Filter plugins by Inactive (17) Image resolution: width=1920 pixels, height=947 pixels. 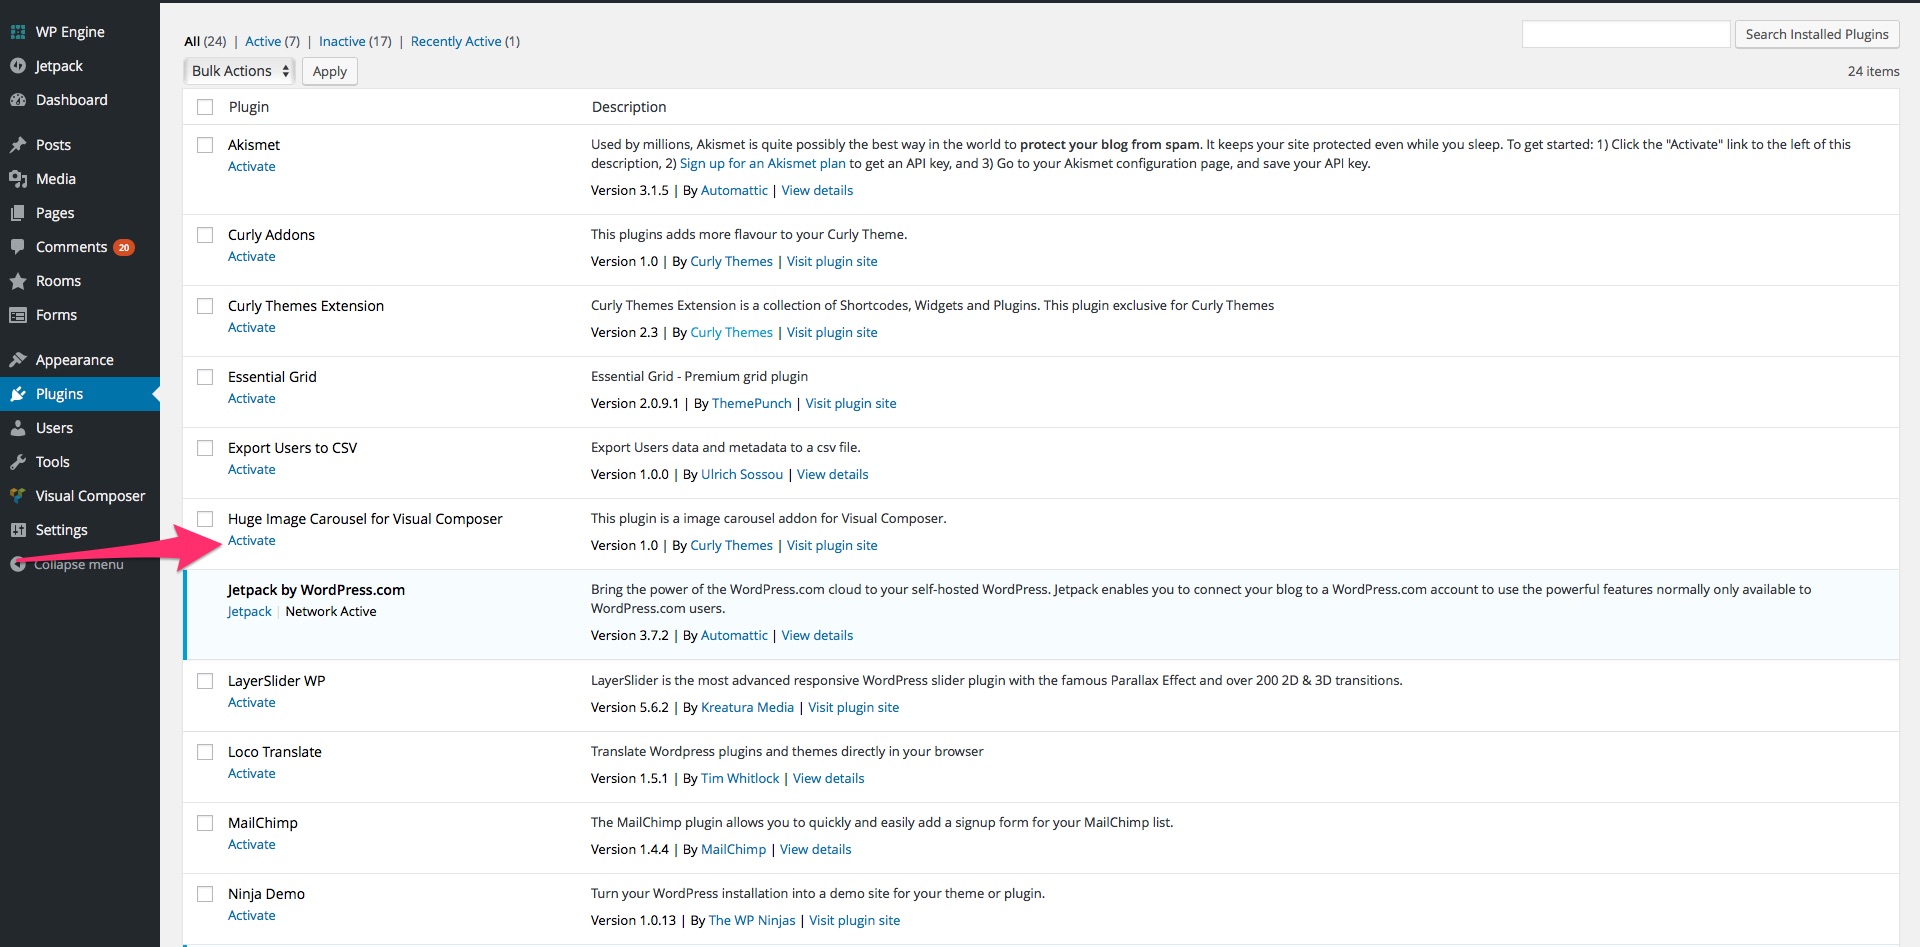(355, 41)
